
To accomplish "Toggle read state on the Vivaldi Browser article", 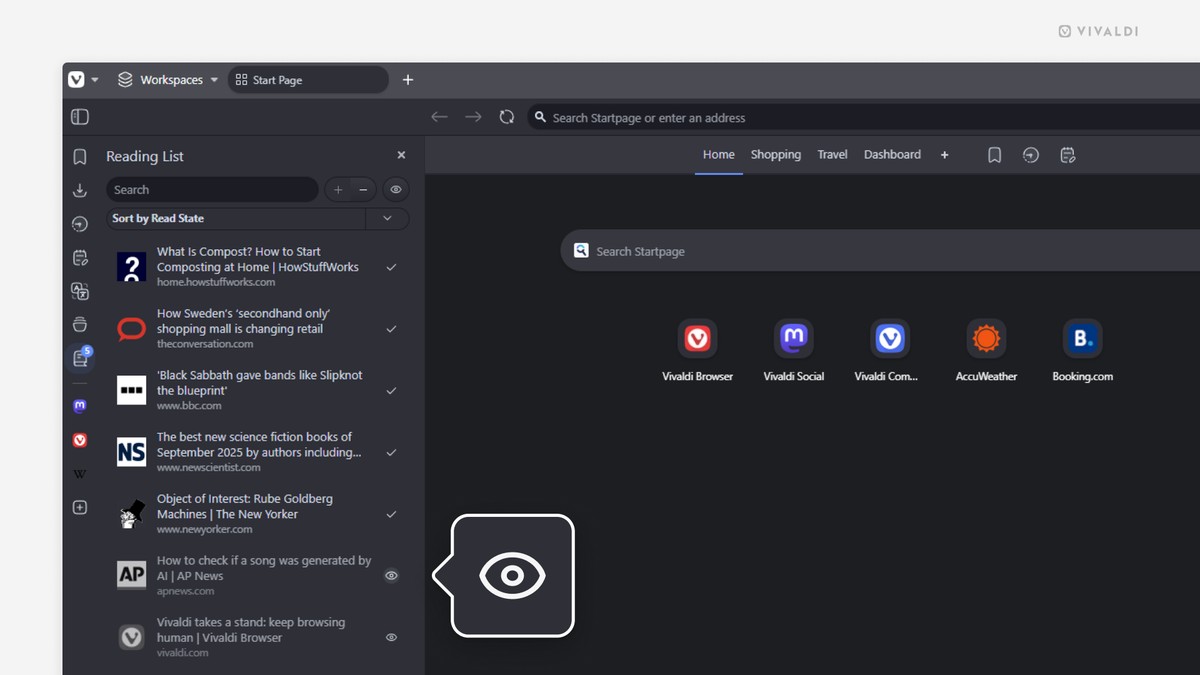I will (391, 637).
